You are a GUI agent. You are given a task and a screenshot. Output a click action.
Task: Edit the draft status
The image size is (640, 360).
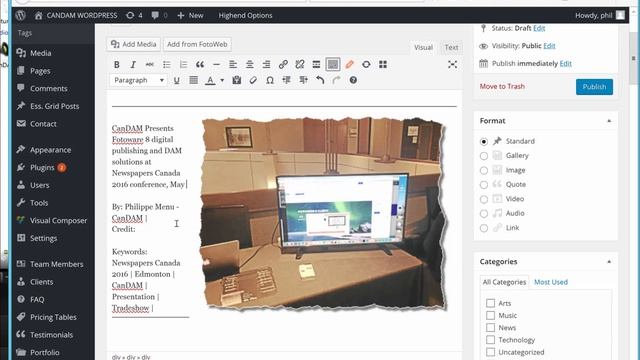click(x=539, y=28)
